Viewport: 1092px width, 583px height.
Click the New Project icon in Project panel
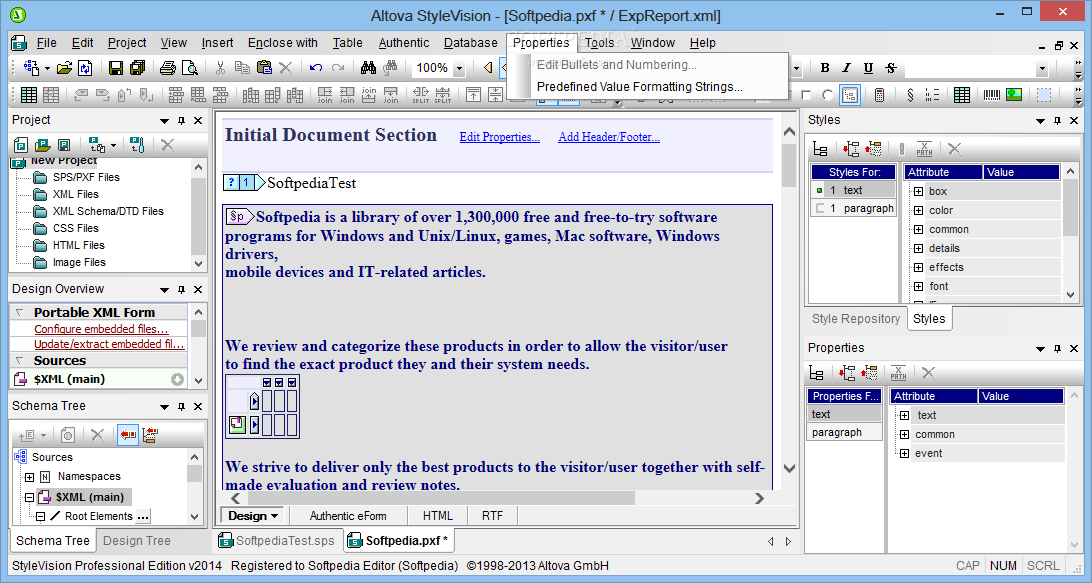coord(21,145)
